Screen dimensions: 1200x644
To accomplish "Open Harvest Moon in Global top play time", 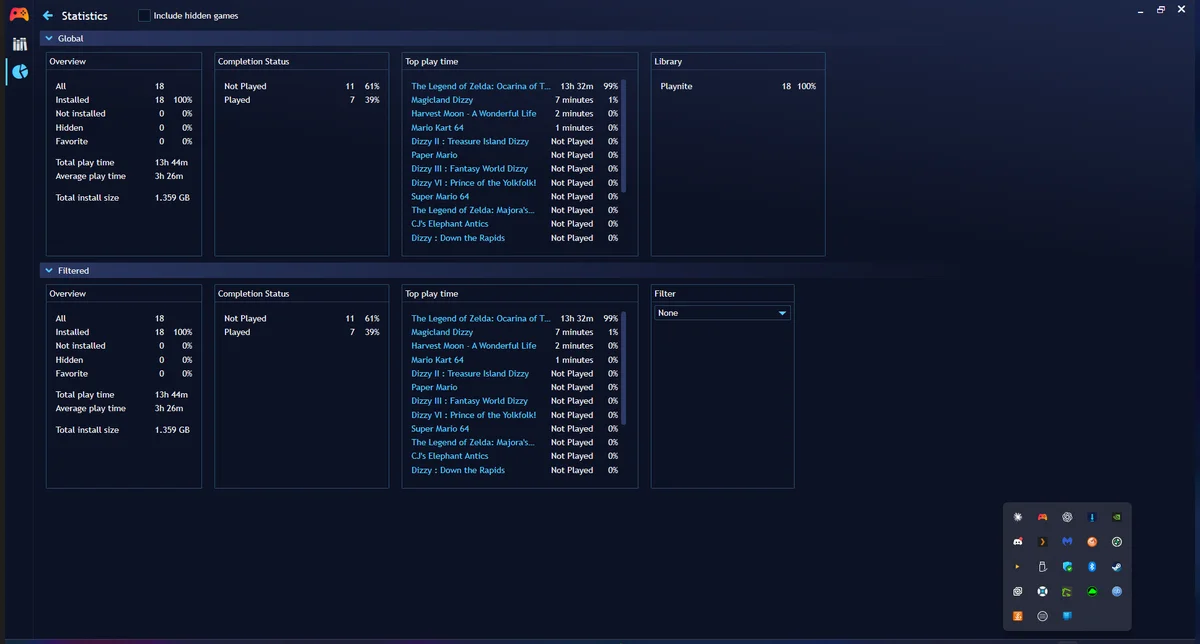I will pyautogui.click(x=473, y=114).
